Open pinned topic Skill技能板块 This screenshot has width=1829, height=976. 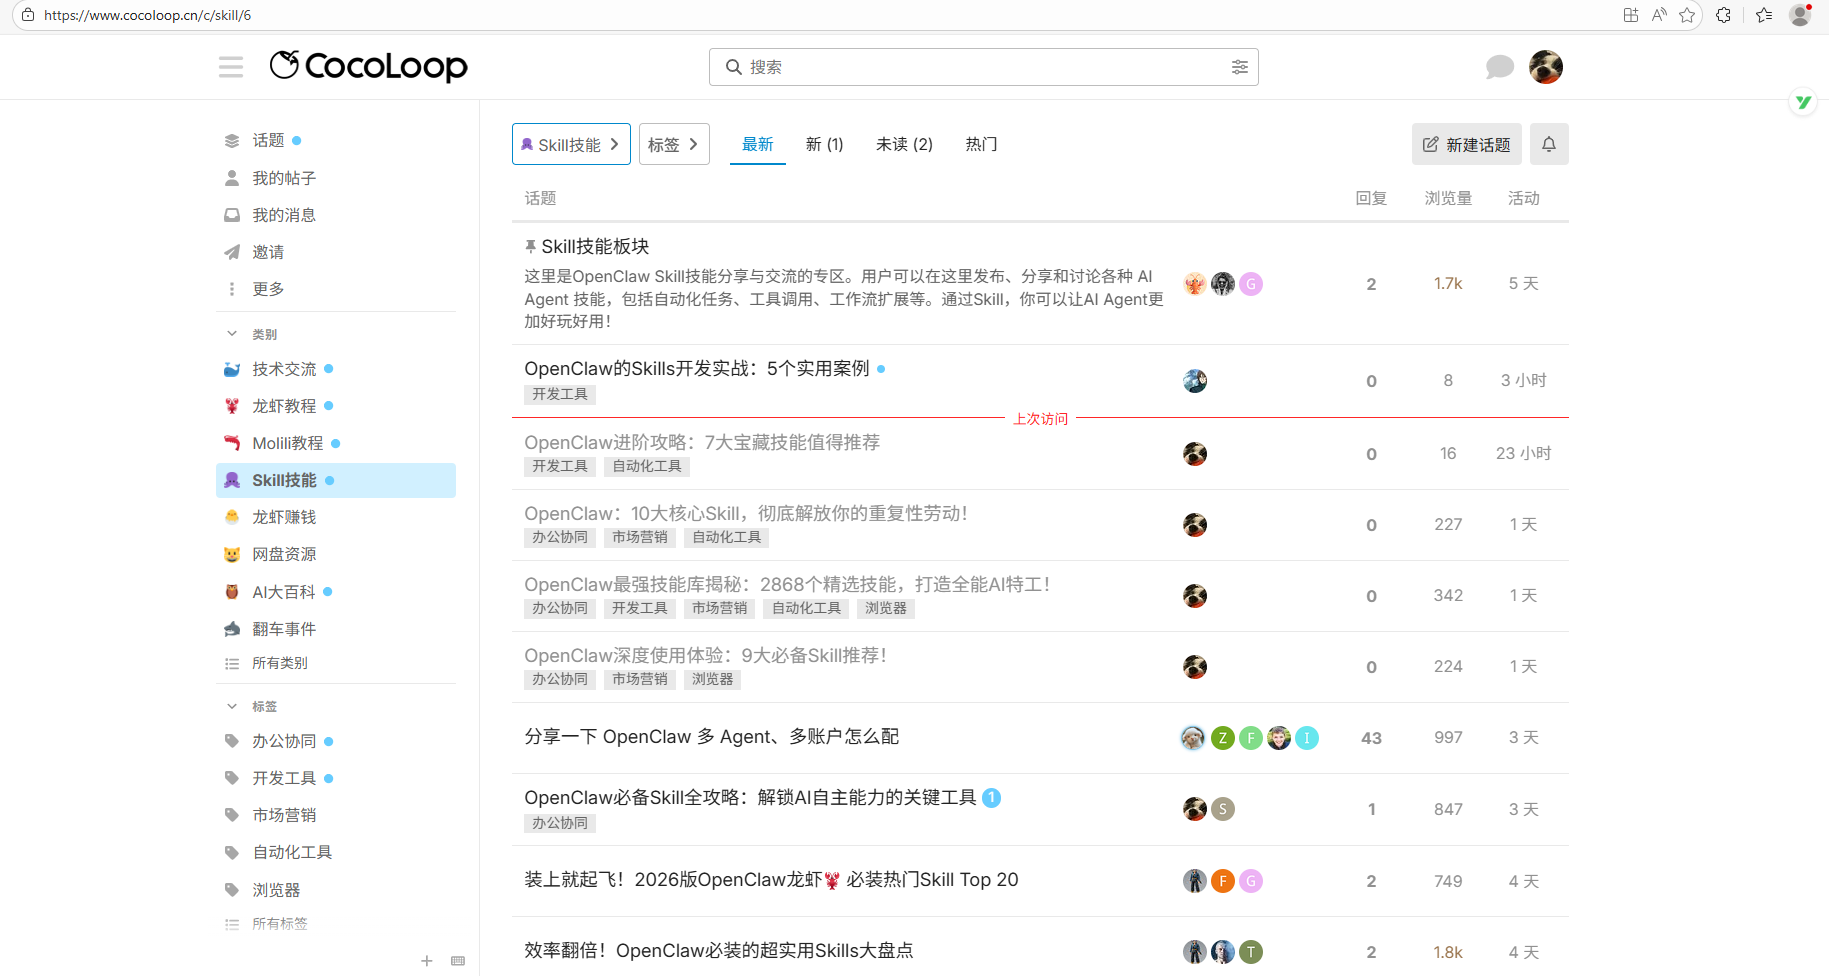tap(595, 247)
